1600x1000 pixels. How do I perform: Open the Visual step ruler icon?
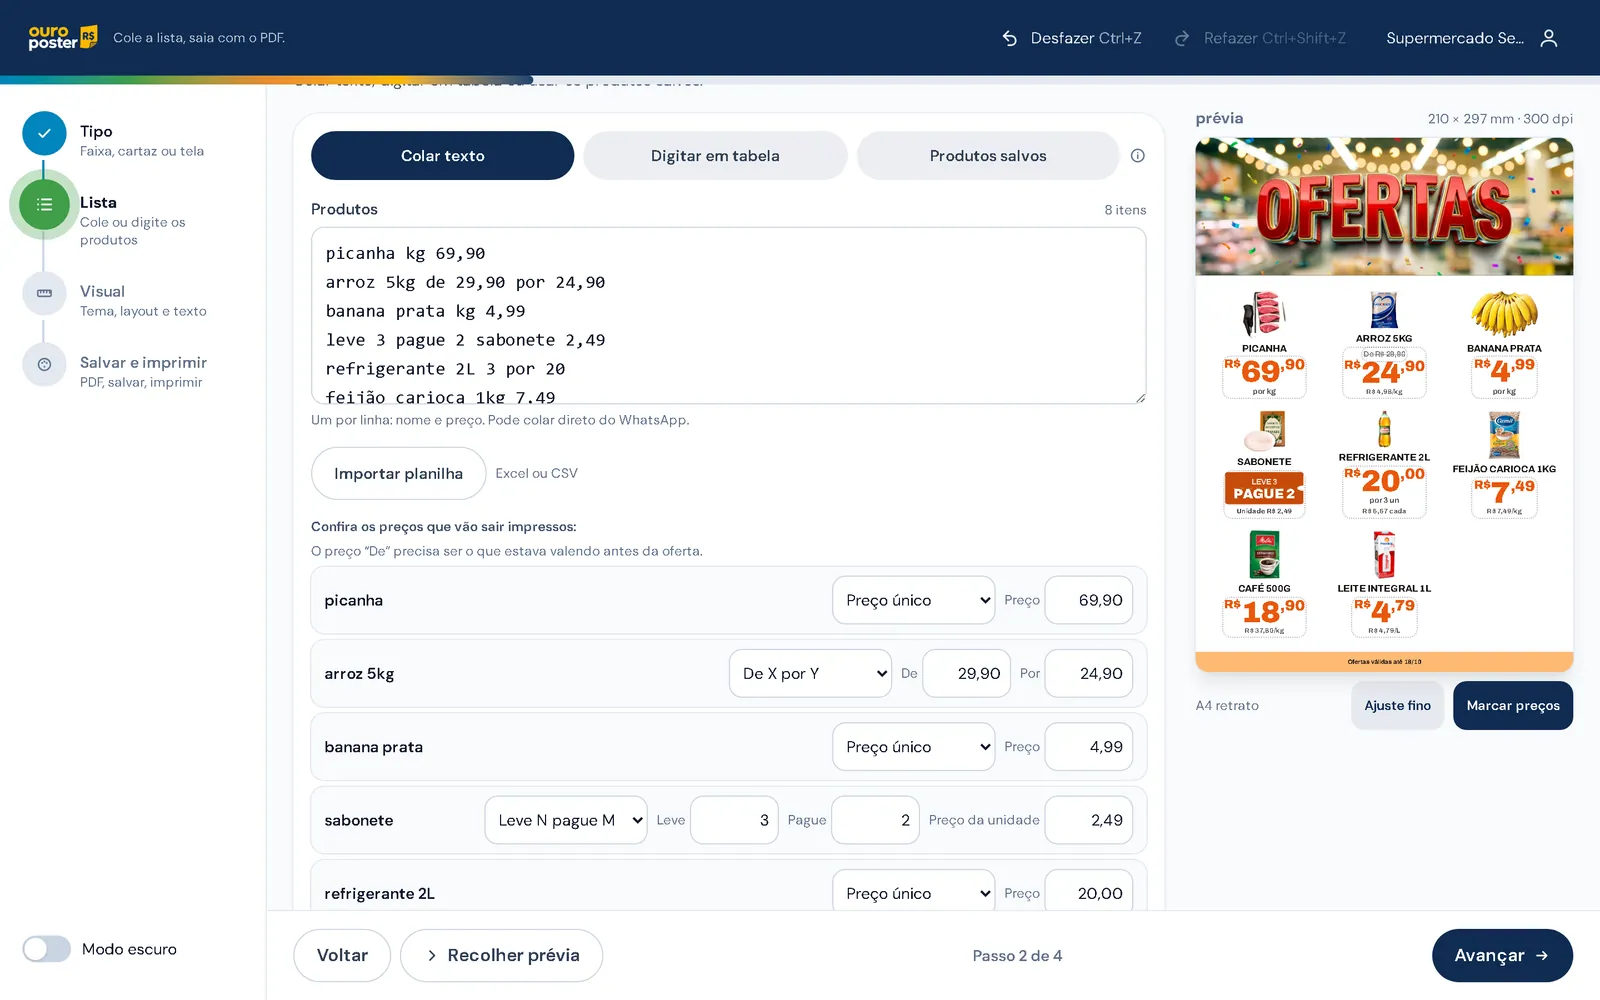[44, 294]
